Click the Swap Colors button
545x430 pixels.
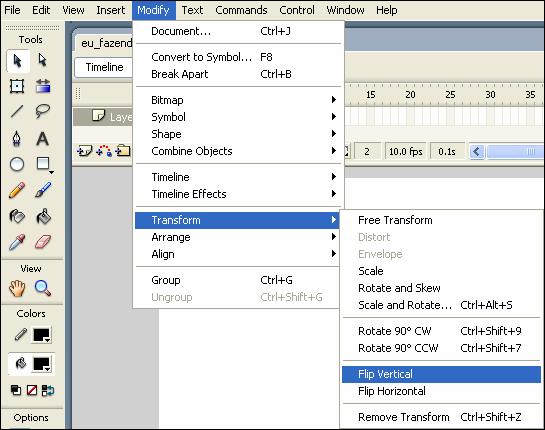tap(48, 390)
